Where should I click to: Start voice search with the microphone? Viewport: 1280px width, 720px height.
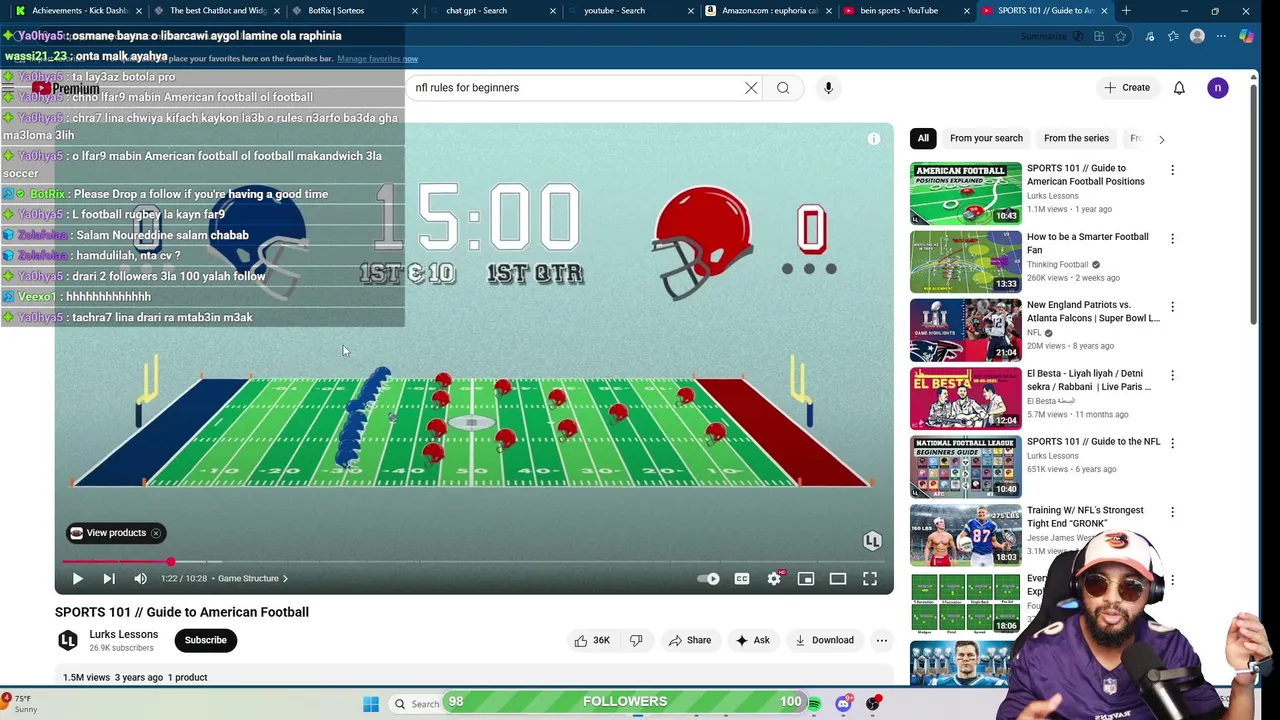828,88
